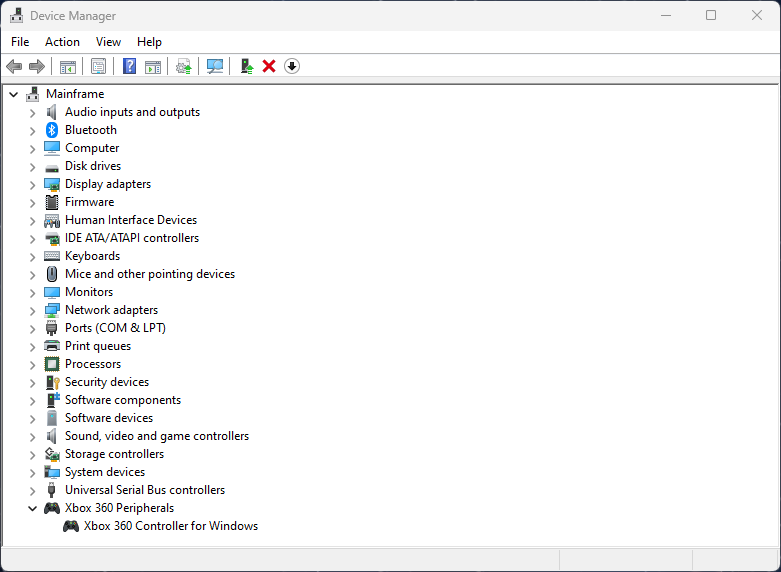Click the blue Help question-mark icon
Image resolution: width=781 pixels, height=572 pixels.
pyautogui.click(x=129, y=66)
